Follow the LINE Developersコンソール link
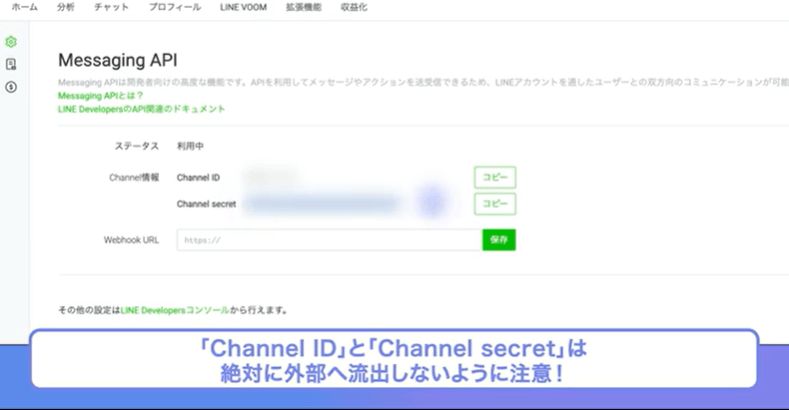Image resolution: width=789 pixels, height=410 pixels. click(x=175, y=310)
